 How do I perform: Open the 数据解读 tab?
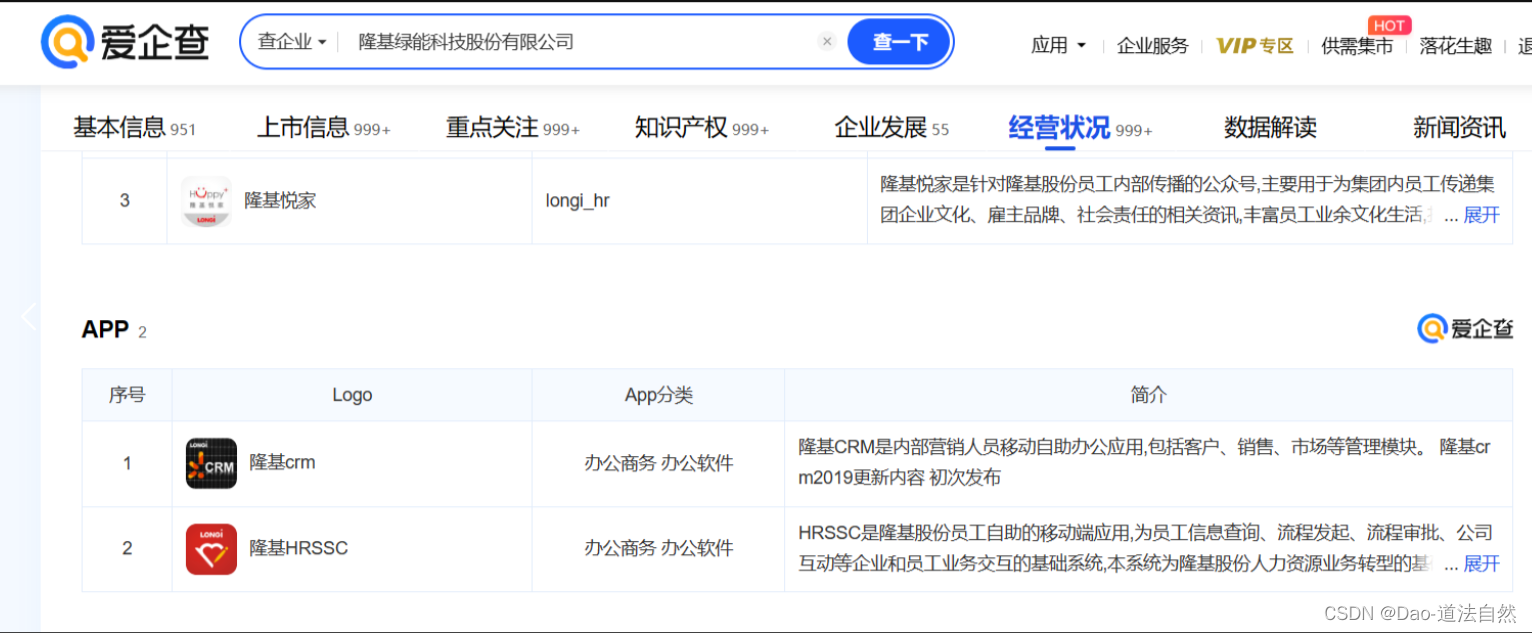coord(1270,128)
